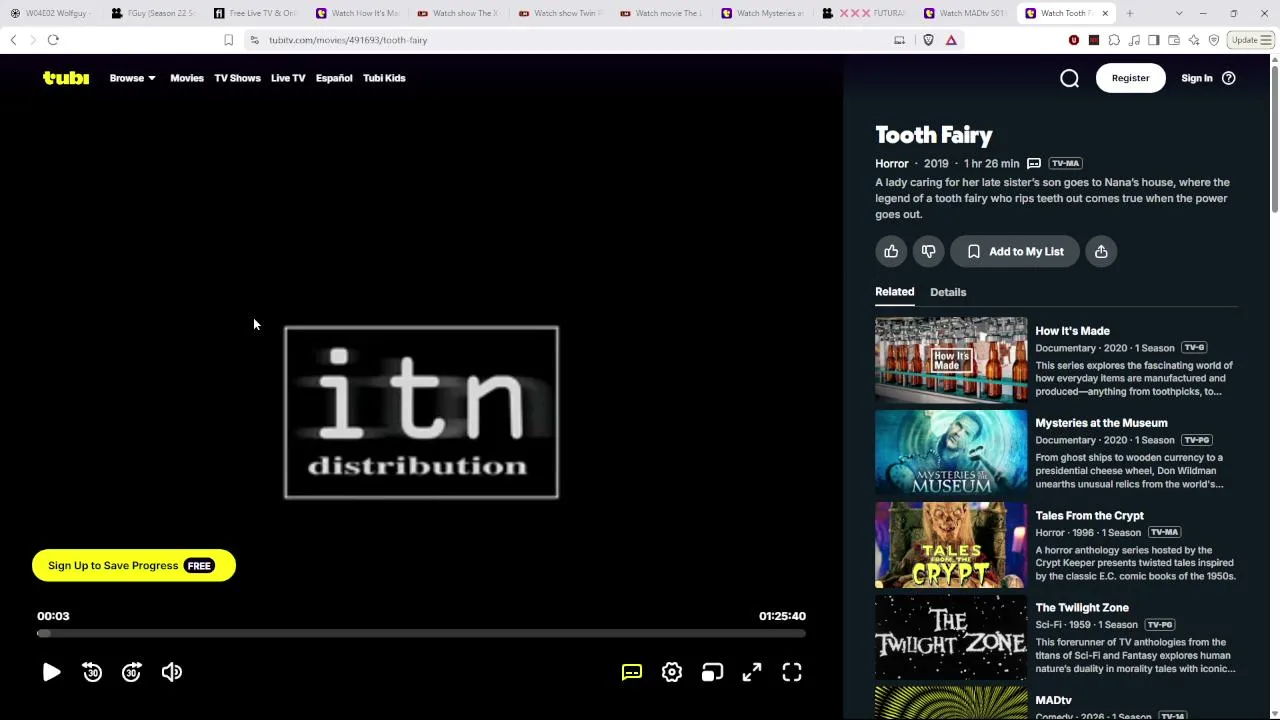This screenshot has width=1280, height=720.
Task: Bookmark this page in address bar
Action: [228, 40]
